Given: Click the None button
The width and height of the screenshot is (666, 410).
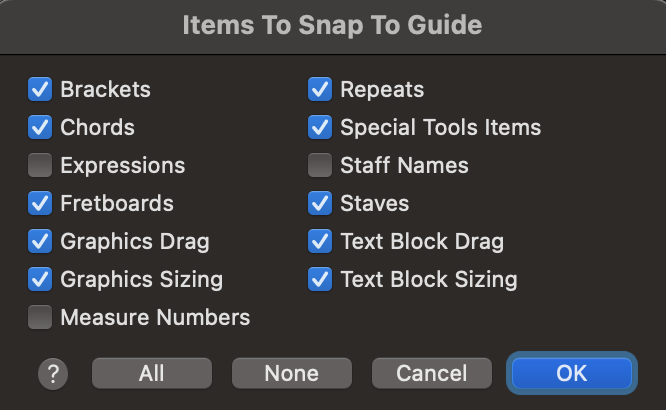Looking at the screenshot, I should (x=292, y=374).
